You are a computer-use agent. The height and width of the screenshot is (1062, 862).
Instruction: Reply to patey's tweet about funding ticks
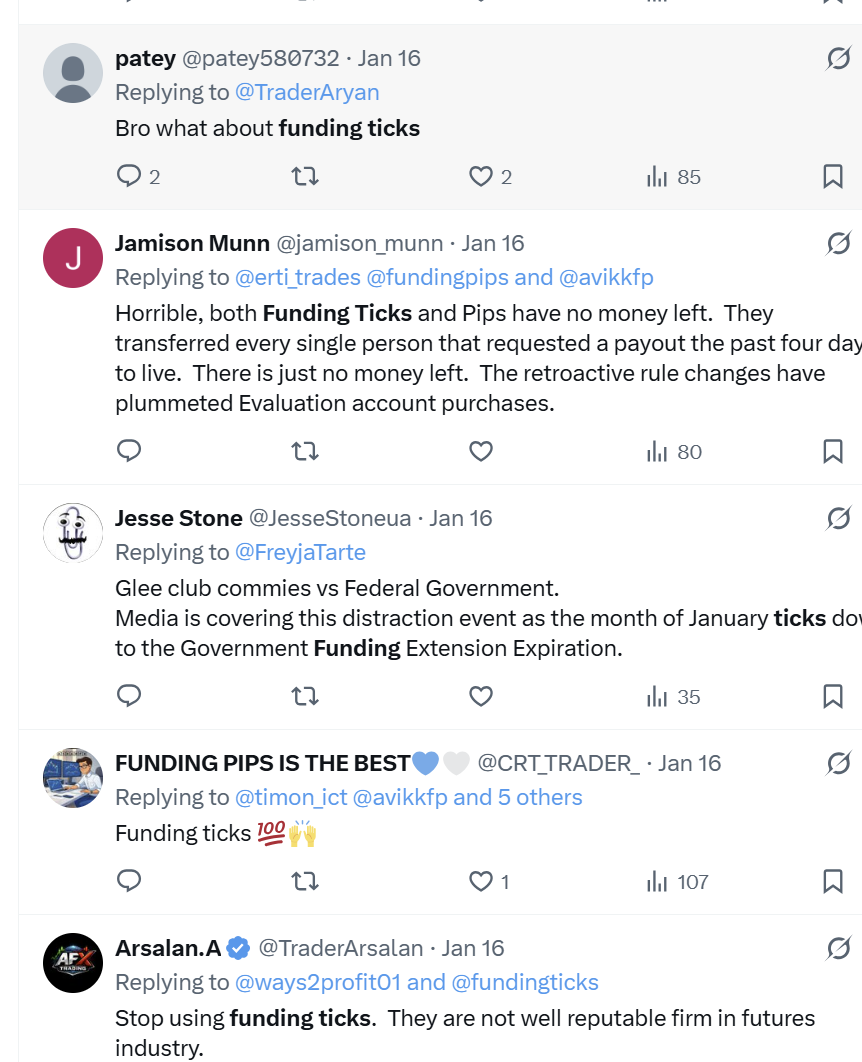click(x=130, y=175)
